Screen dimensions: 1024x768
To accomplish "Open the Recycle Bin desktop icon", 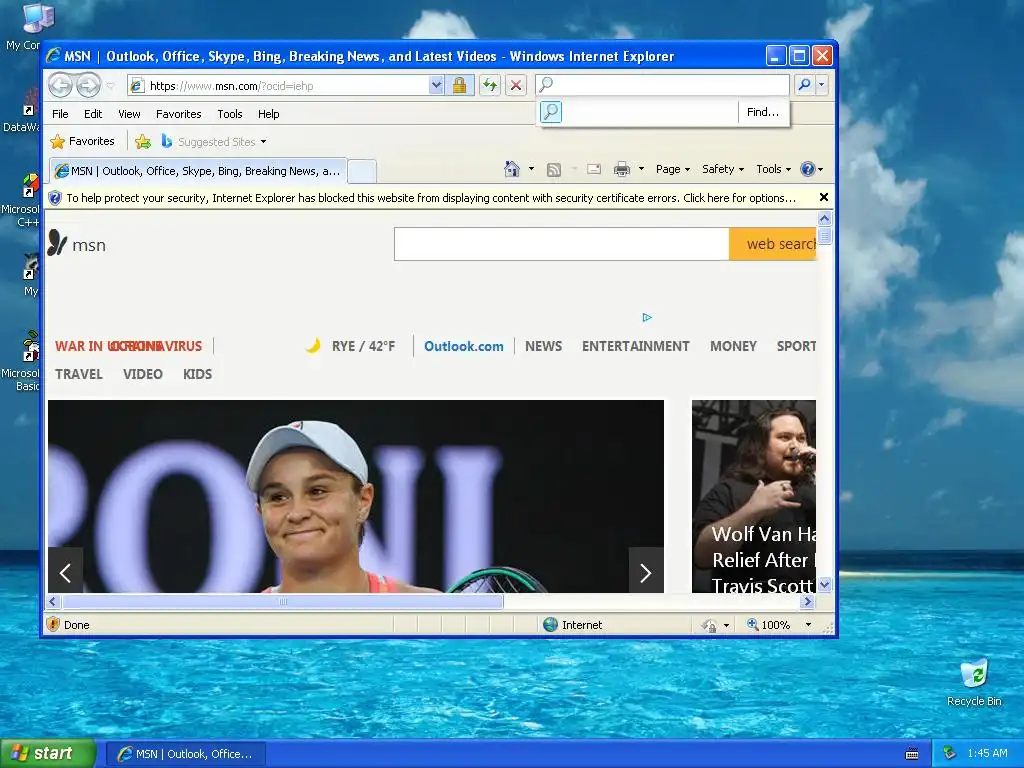I will 974,683.
